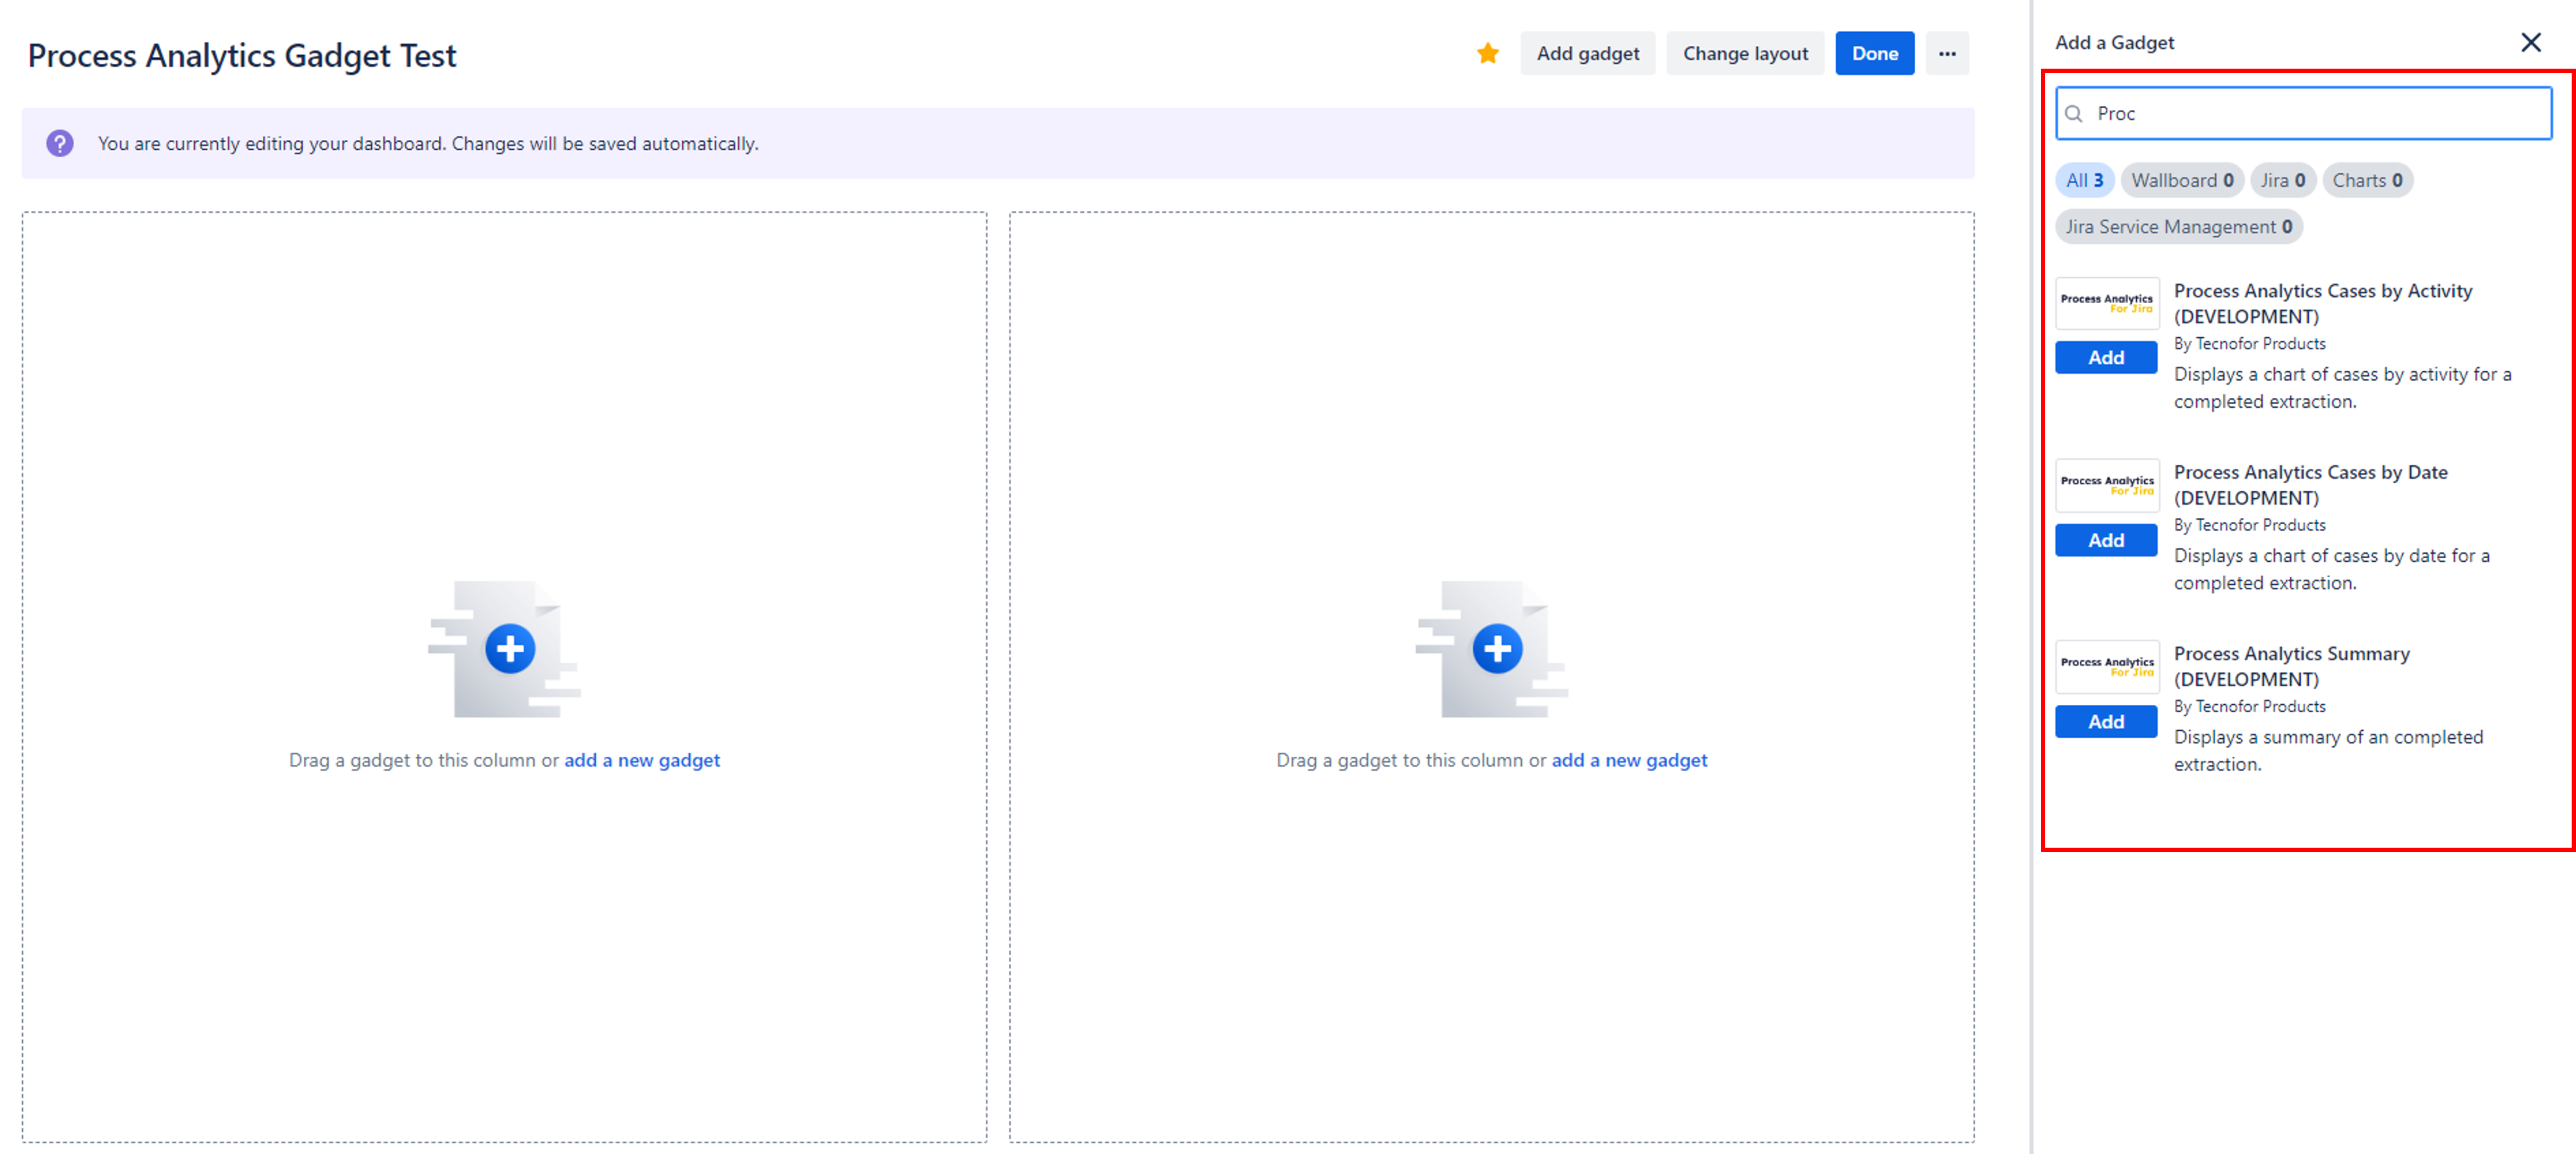The image size is (2576, 1154).
Task: Filter by Charts 0 category
Action: (x=2366, y=181)
